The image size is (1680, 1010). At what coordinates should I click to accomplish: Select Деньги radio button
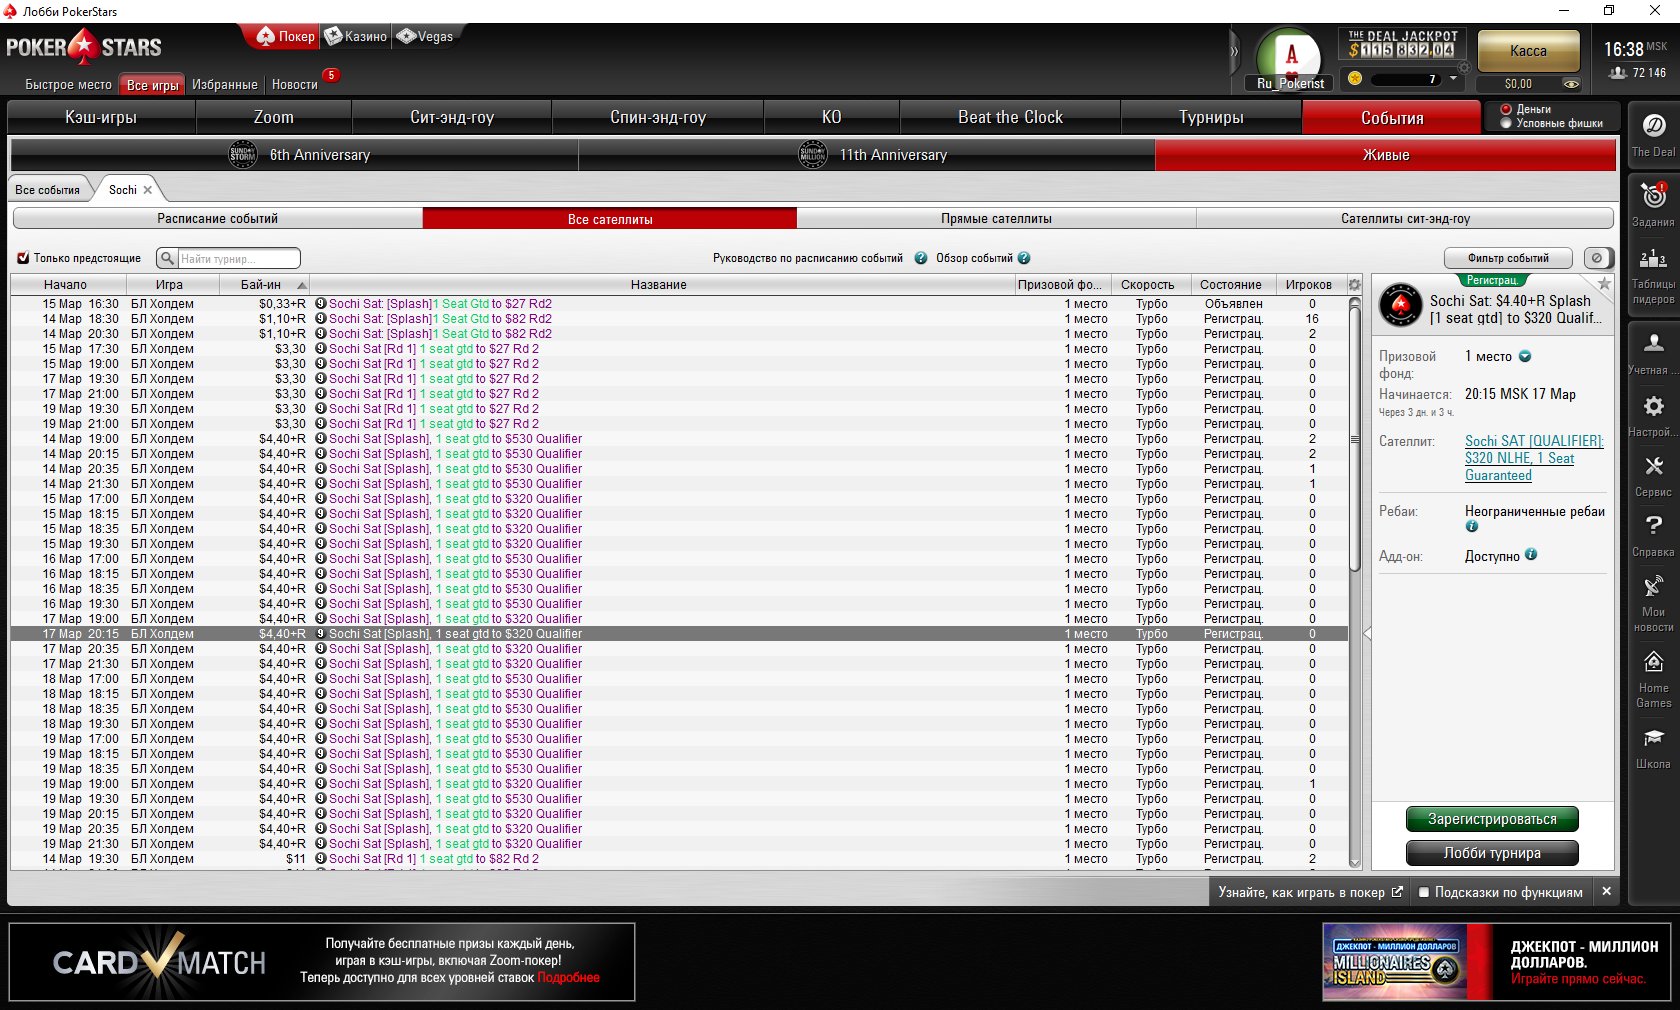[1506, 109]
